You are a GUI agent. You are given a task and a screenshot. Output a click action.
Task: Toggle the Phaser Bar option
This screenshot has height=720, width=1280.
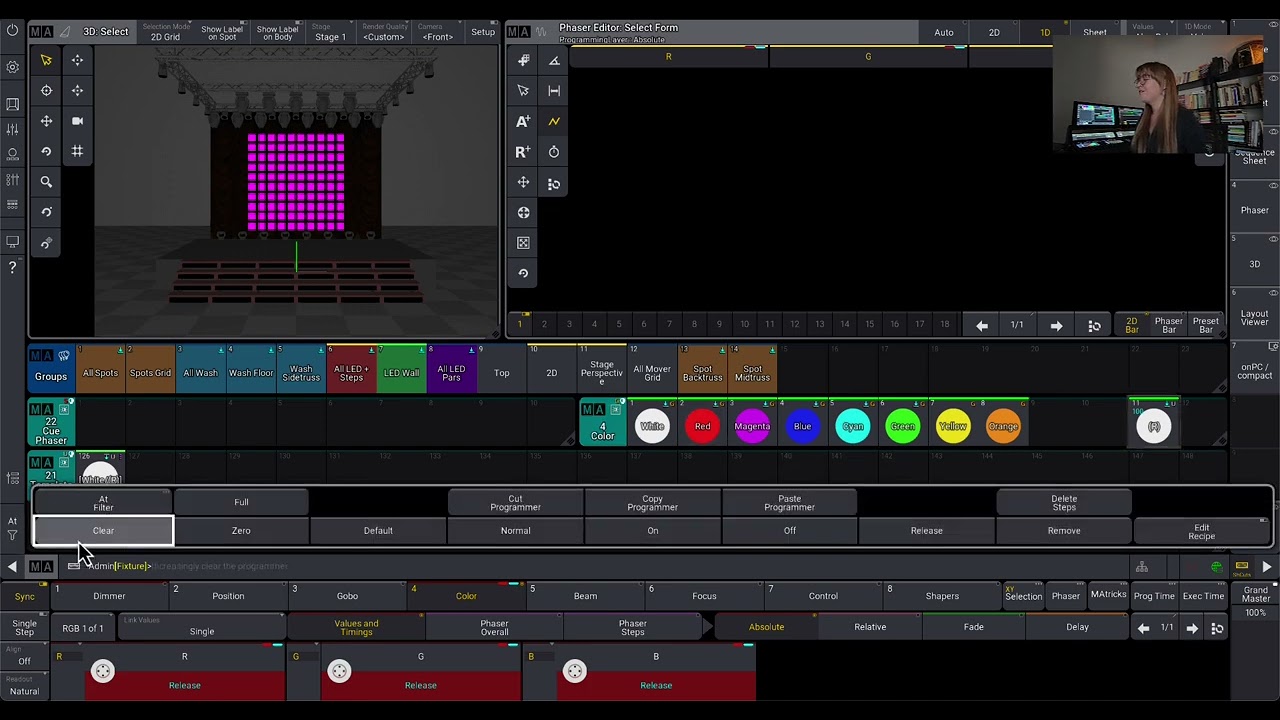pos(1169,325)
